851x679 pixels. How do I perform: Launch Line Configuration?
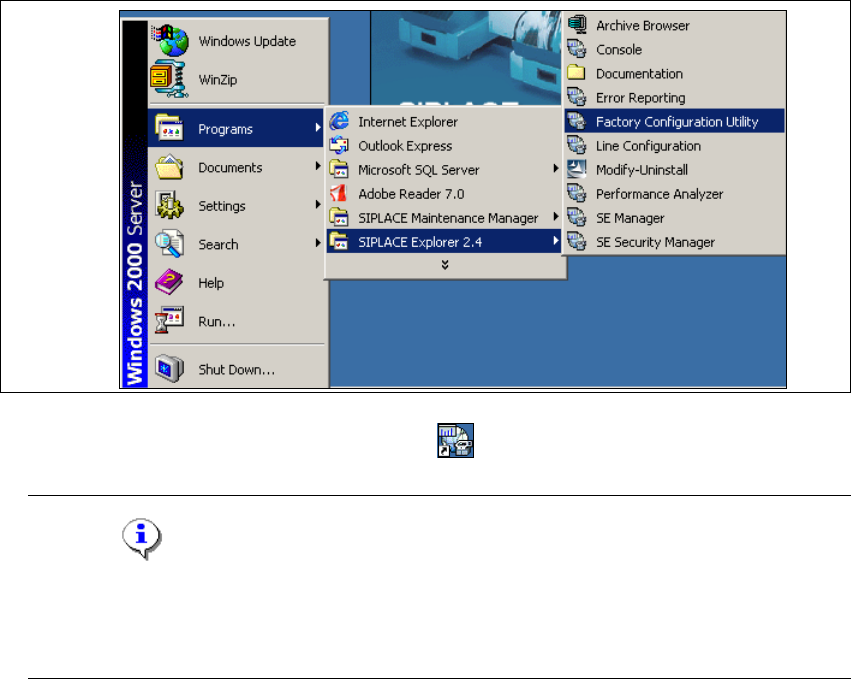click(675, 145)
